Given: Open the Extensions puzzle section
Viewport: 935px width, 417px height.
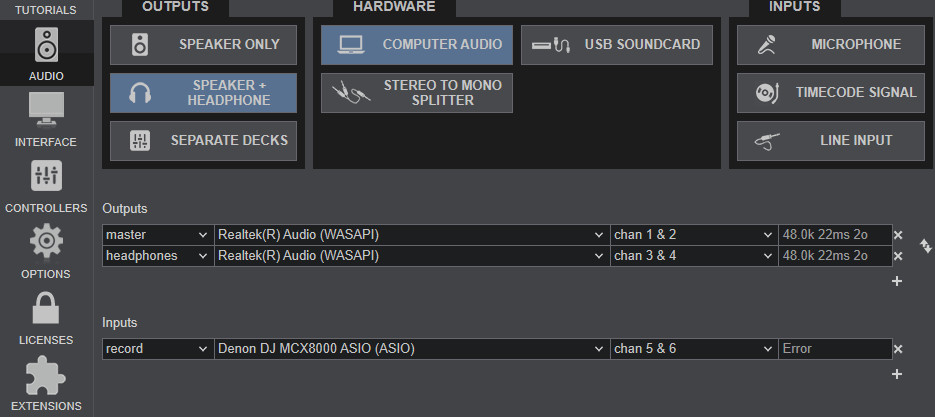Looking at the screenshot, I should 46,385.
